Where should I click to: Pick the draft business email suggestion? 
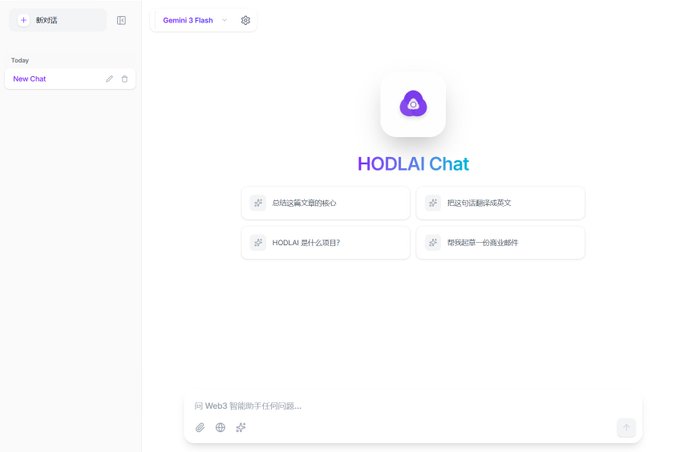click(500, 242)
